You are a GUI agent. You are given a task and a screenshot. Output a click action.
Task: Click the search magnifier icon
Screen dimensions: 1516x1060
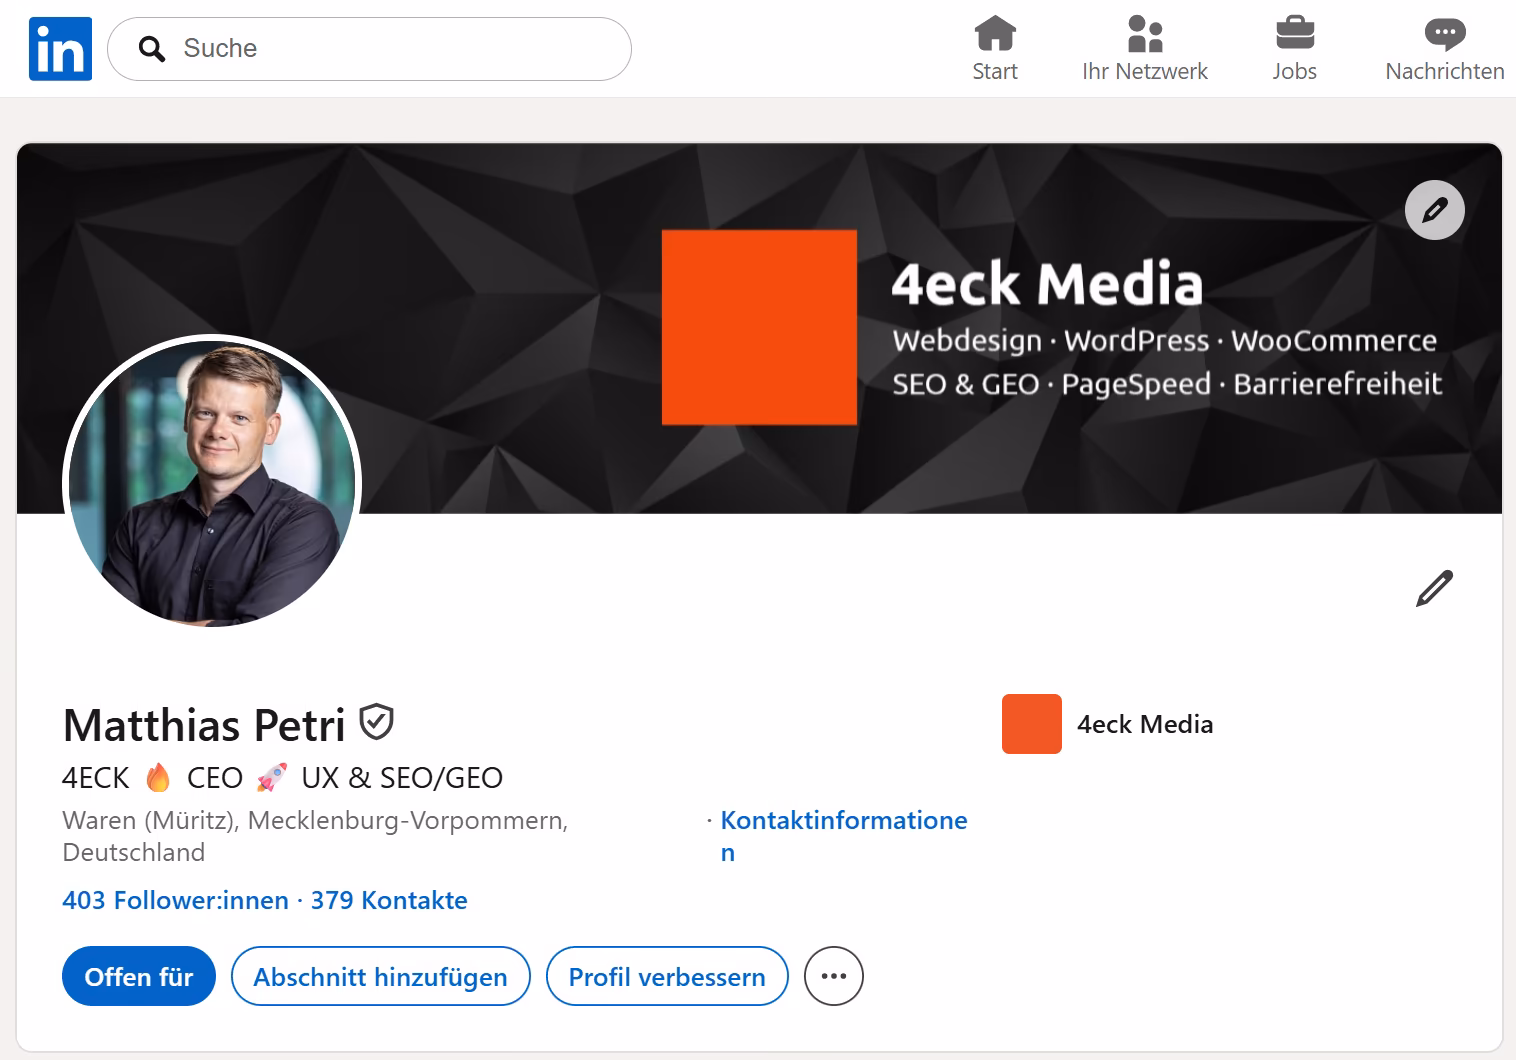tap(152, 49)
